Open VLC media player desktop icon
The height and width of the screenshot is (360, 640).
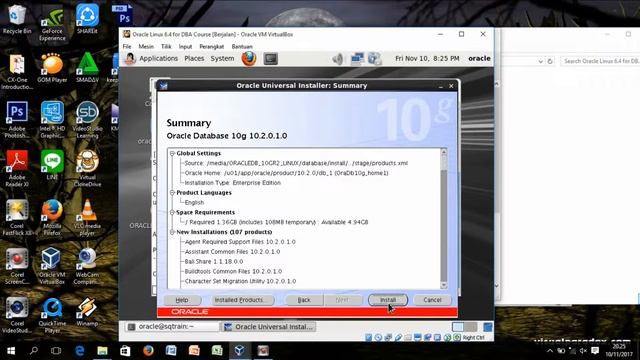[x=87, y=218]
